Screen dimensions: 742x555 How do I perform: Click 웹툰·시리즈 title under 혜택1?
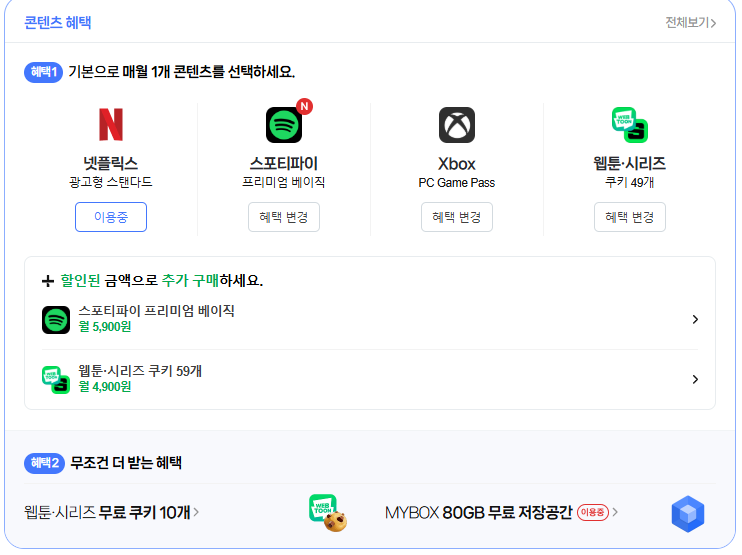pos(629,164)
